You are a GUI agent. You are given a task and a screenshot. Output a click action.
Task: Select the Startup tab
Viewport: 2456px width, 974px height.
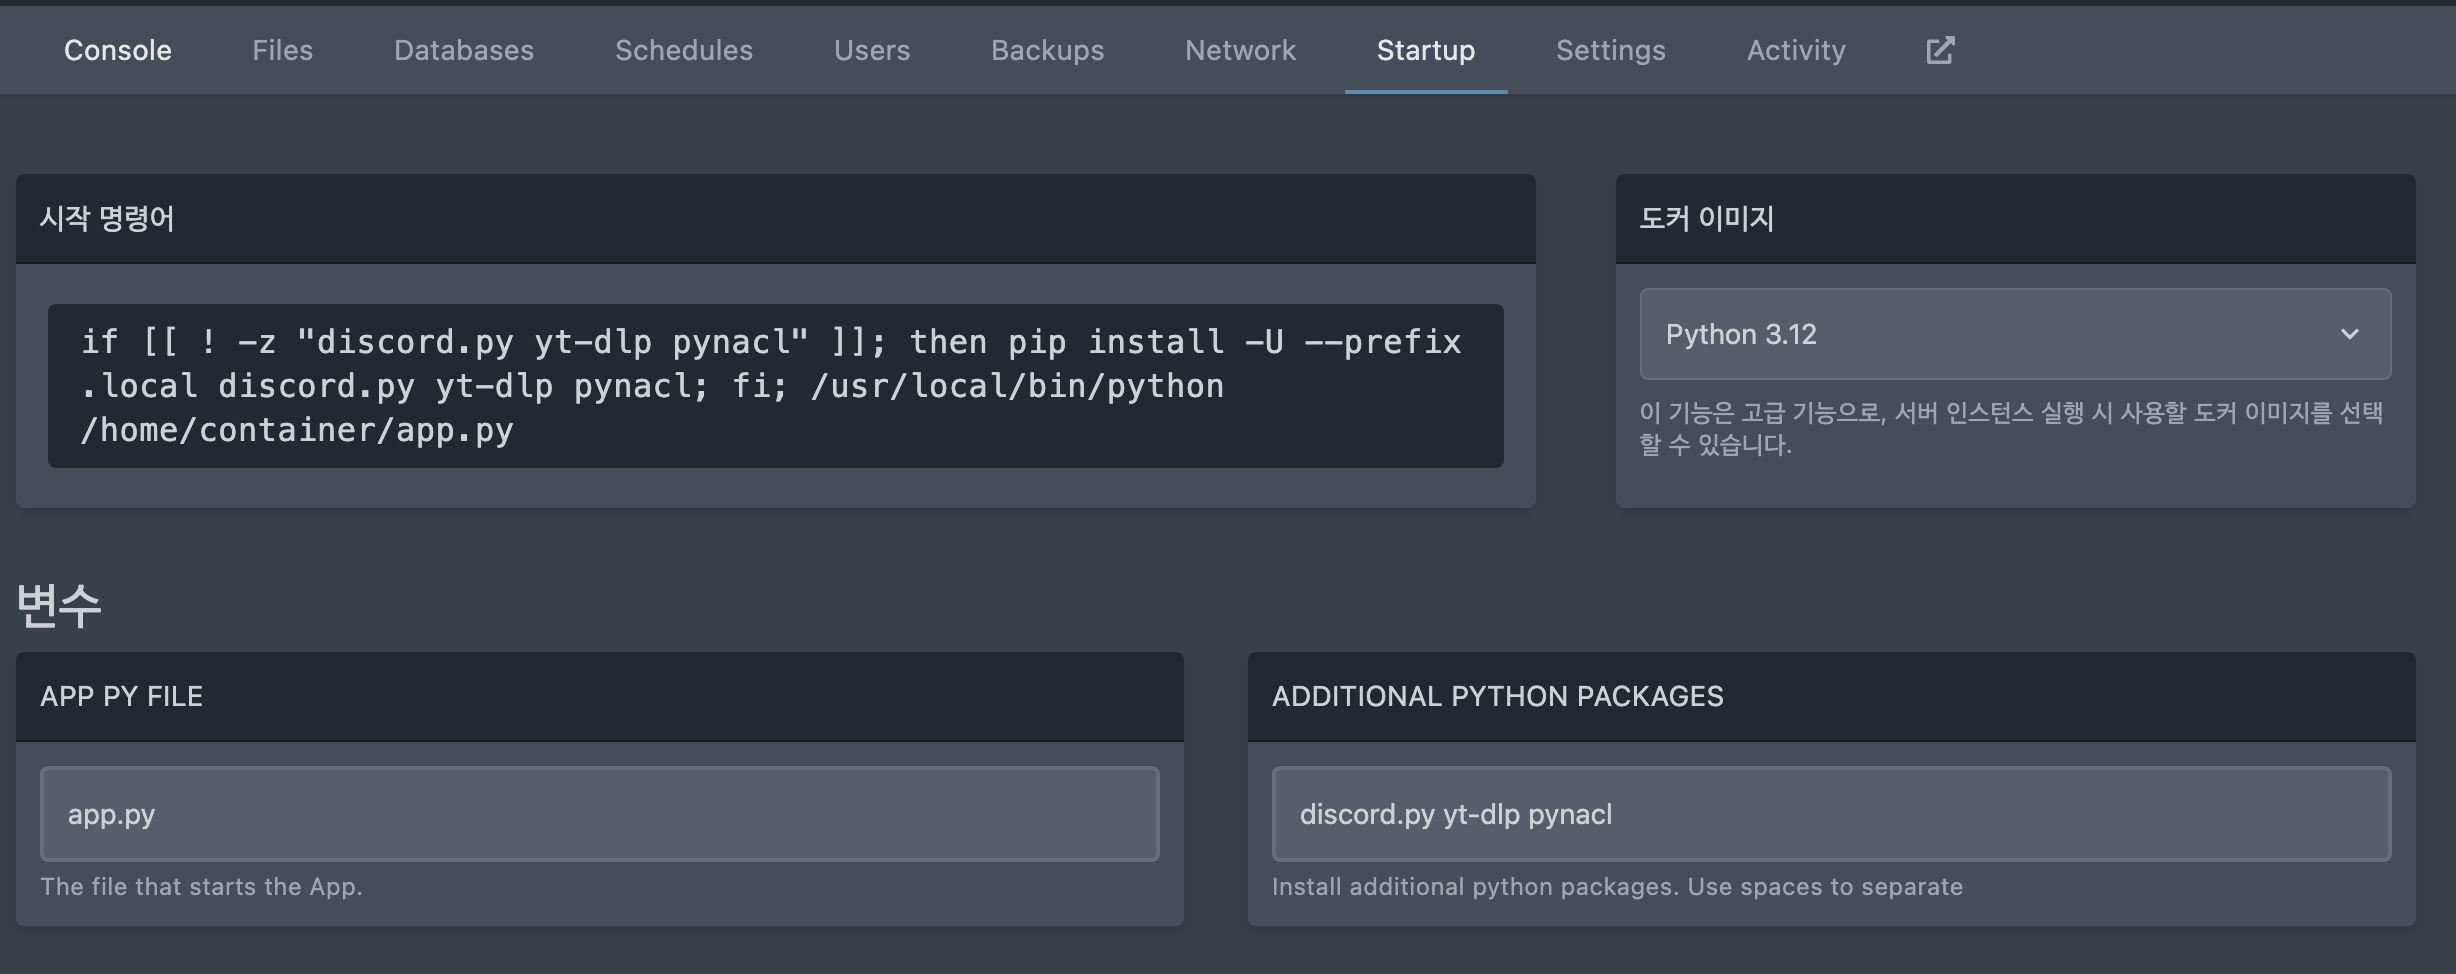1425,50
